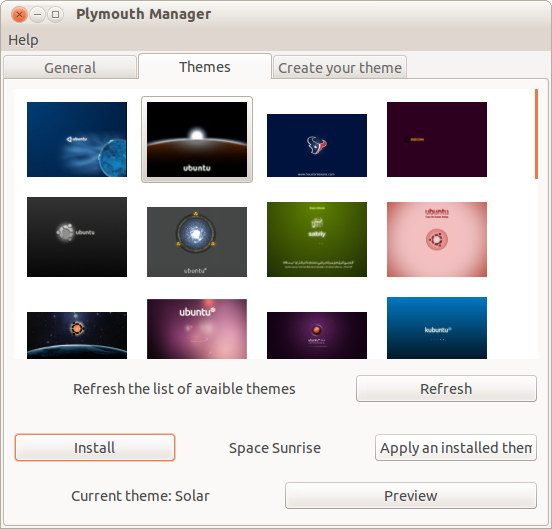Select the blue Ubuntu planet theme thumbnail
552x529 pixels.
tap(77, 139)
